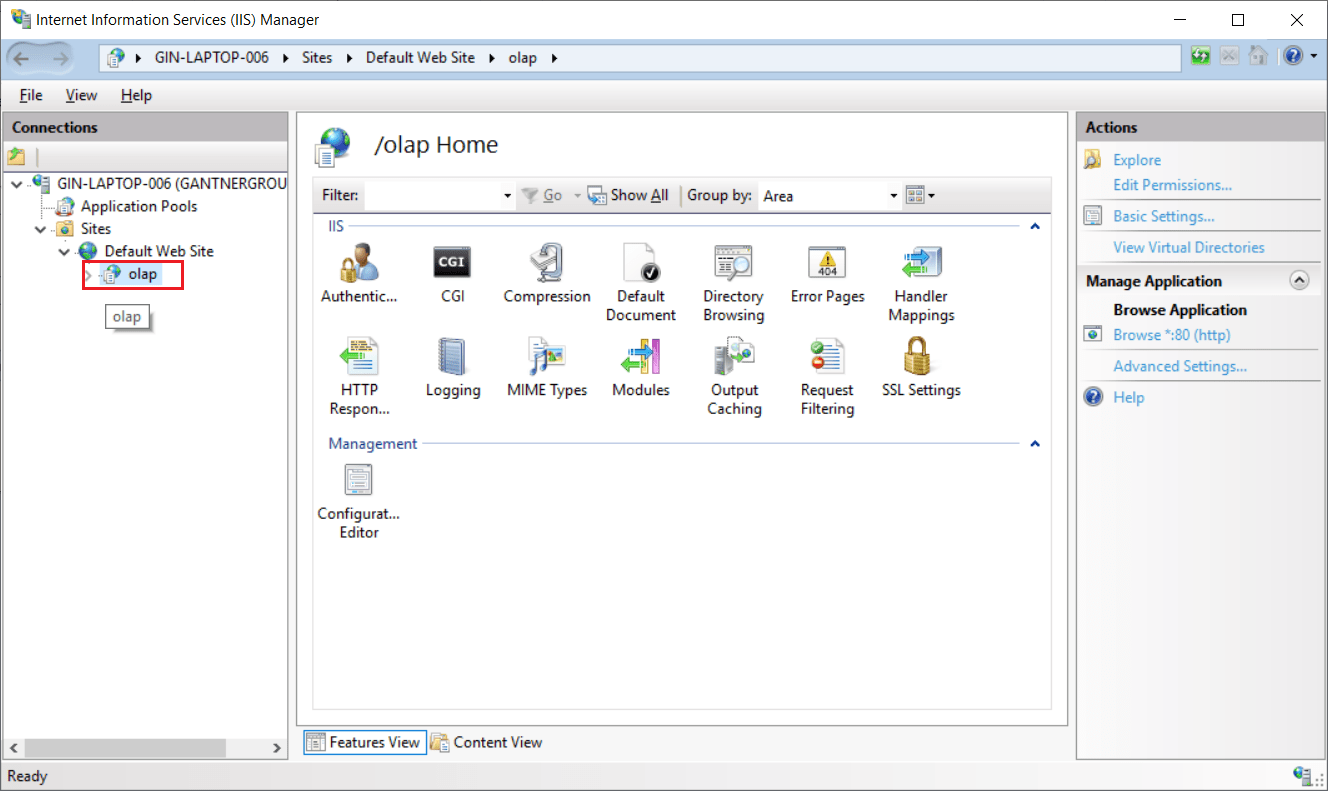Open the Error Pages feature
Screen dimensions: 1328x791
point(827,273)
